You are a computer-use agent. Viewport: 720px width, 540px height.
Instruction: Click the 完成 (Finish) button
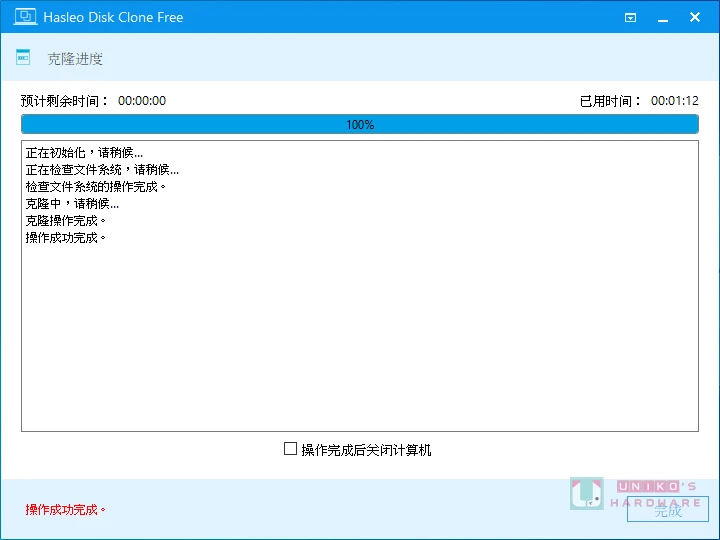pyautogui.click(x=668, y=509)
